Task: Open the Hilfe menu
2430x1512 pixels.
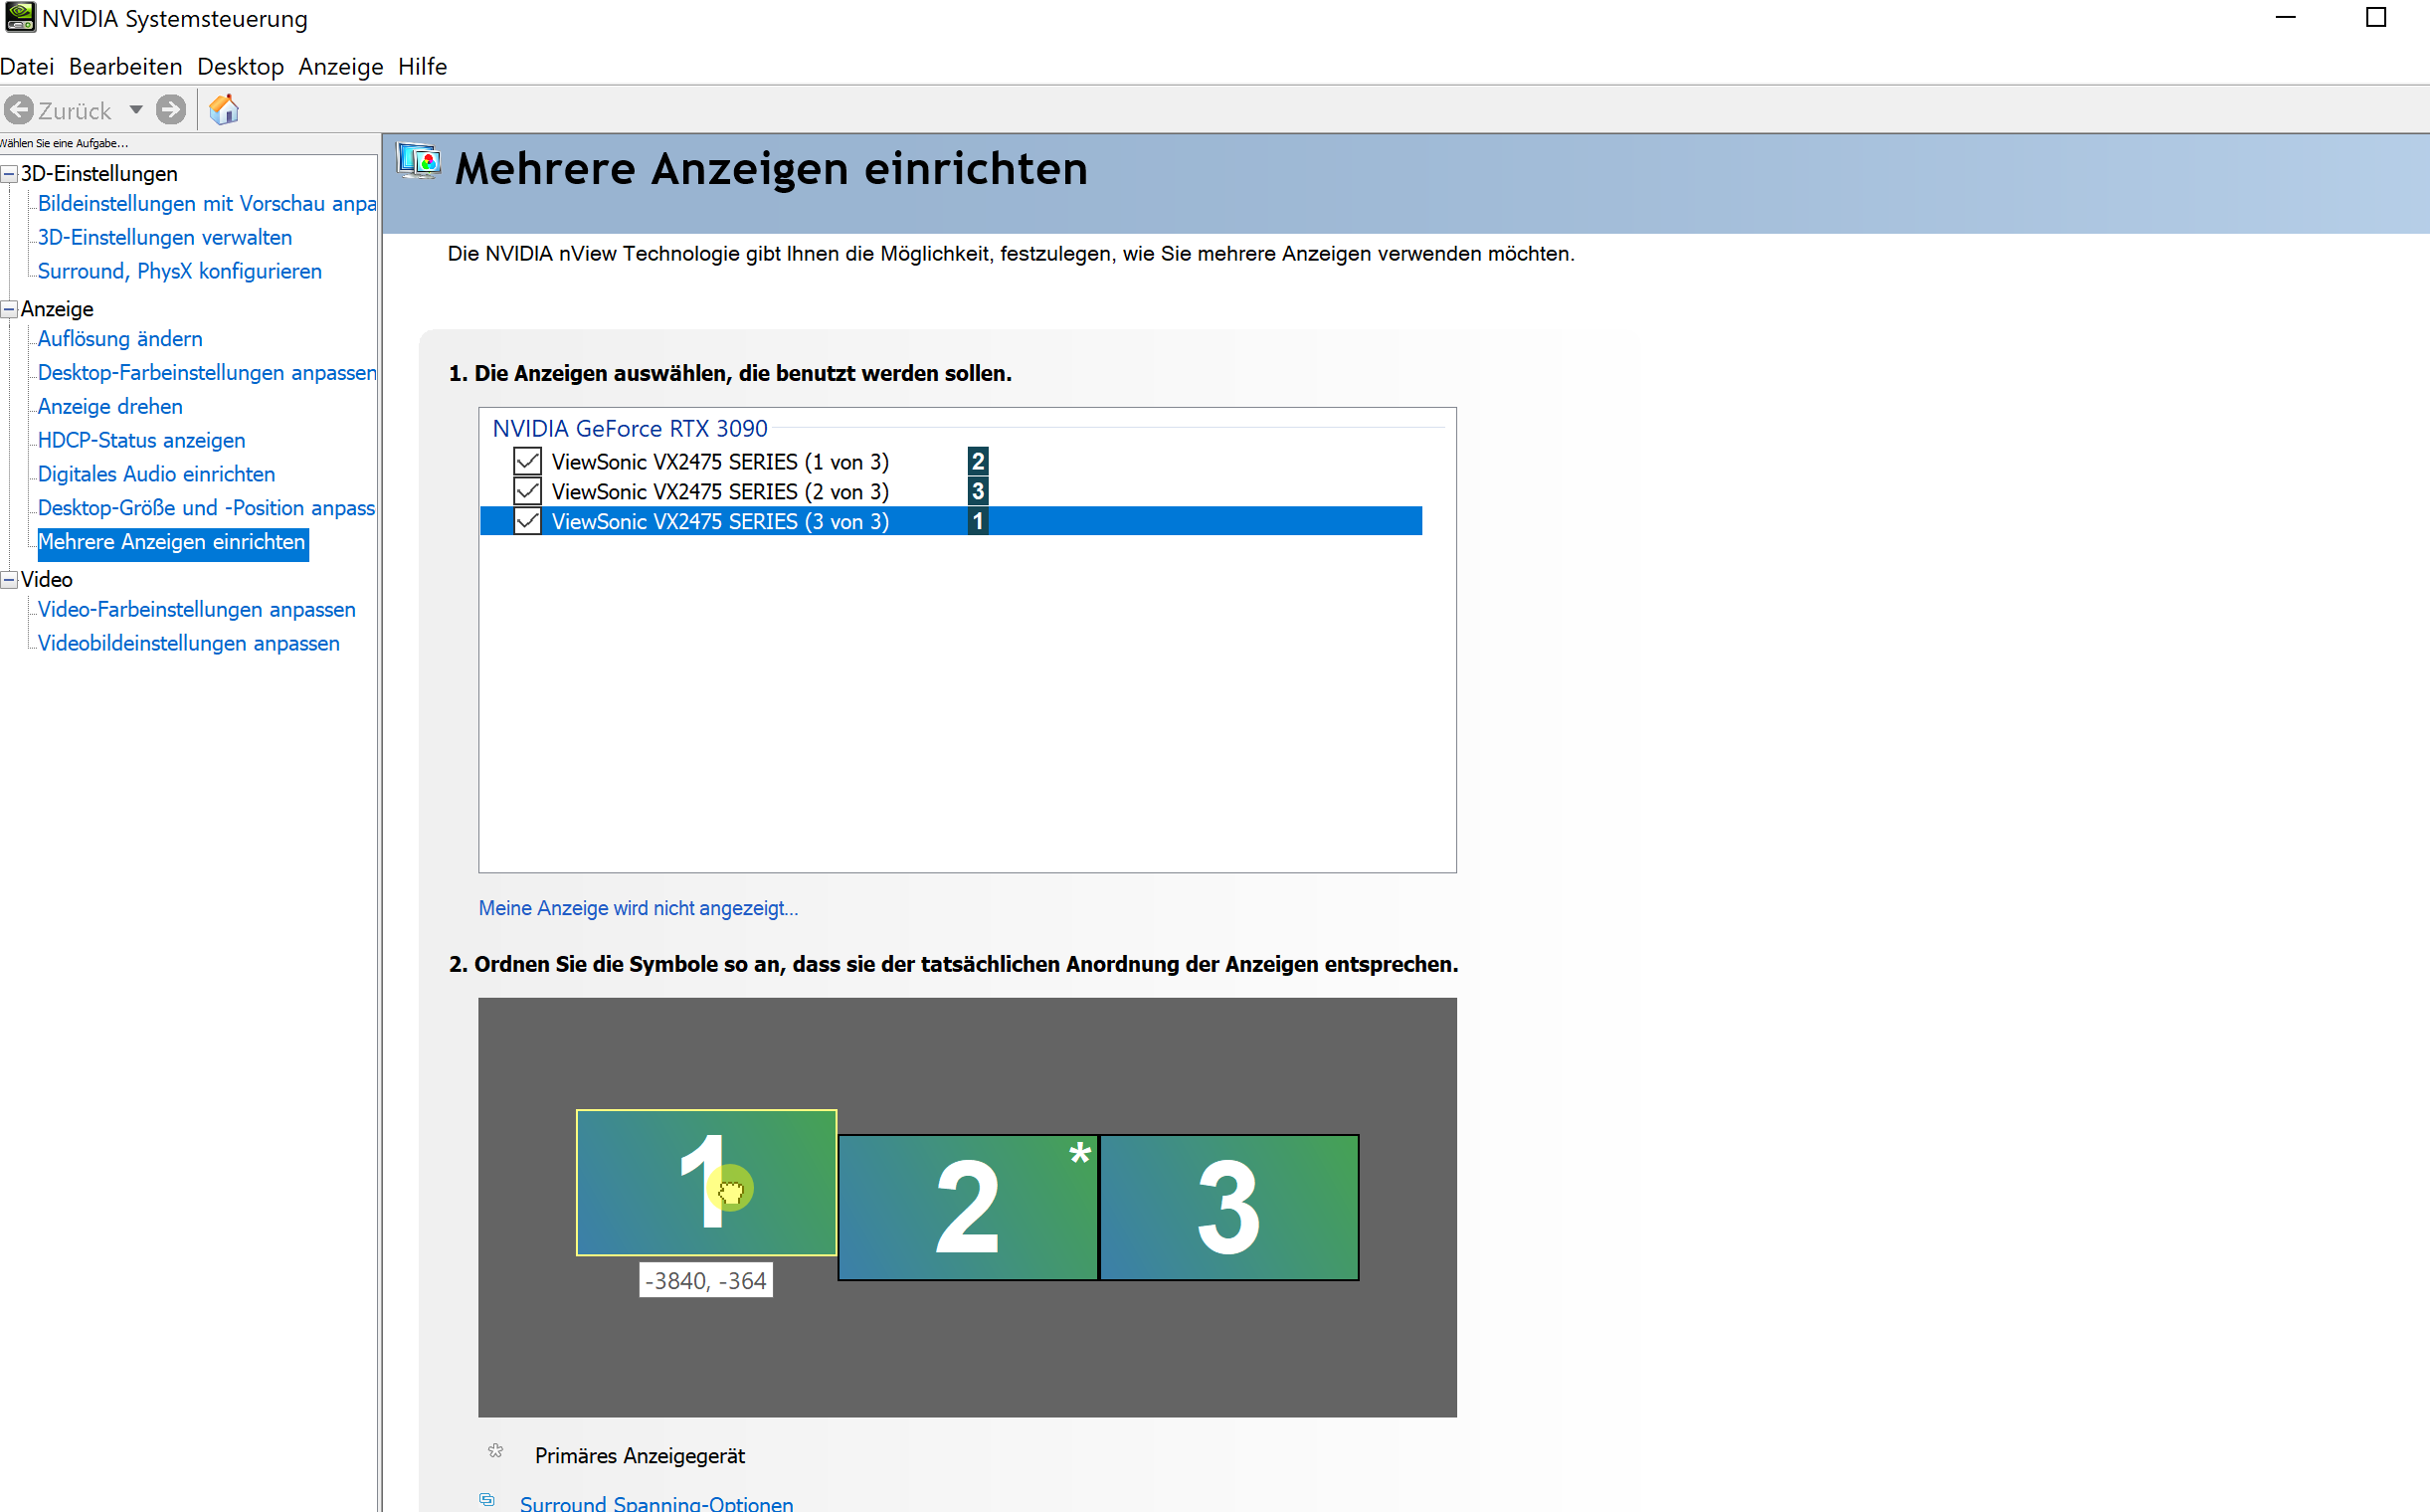Action: [422, 67]
